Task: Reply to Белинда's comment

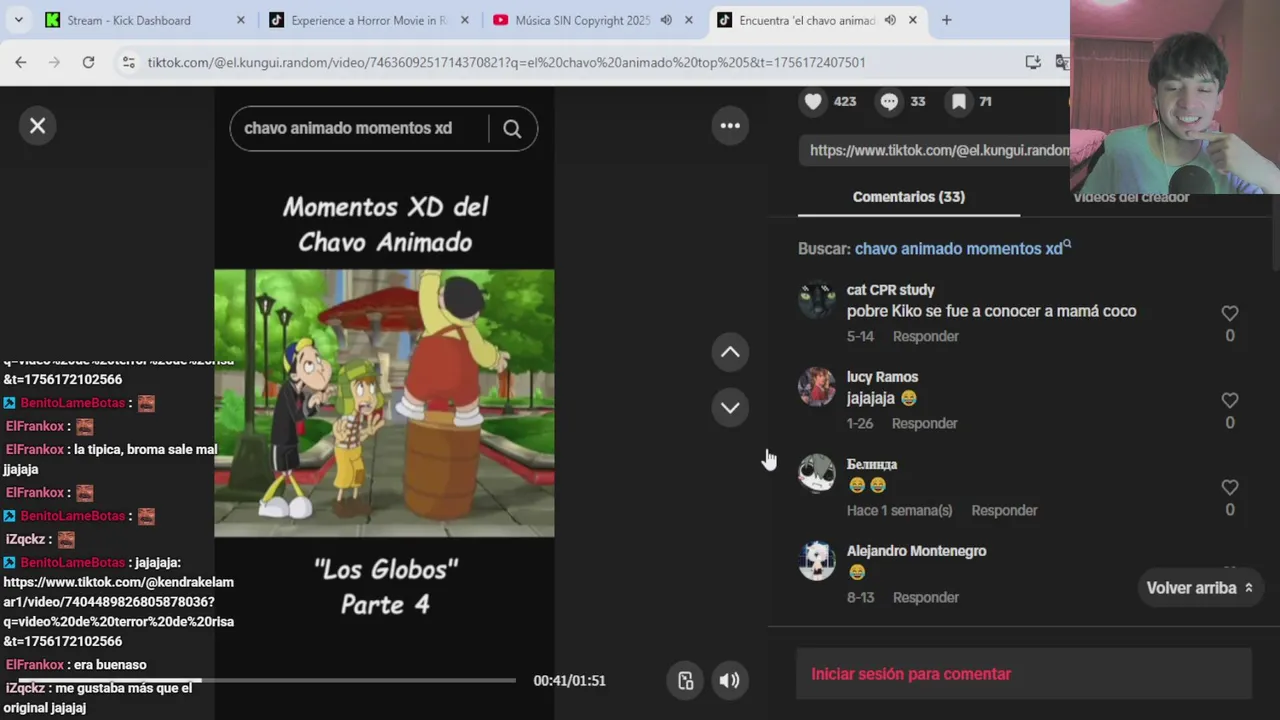Action: point(1004,510)
